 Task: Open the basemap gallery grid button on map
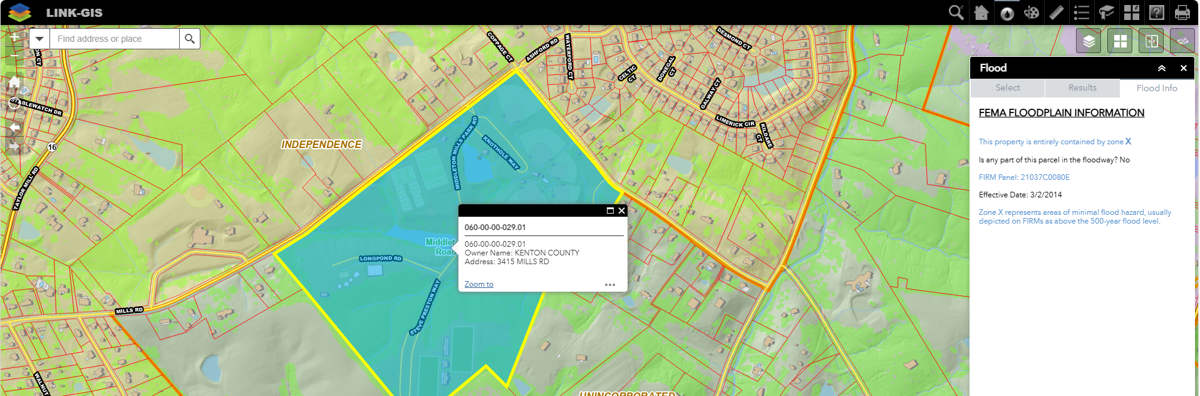tap(1120, 41)
